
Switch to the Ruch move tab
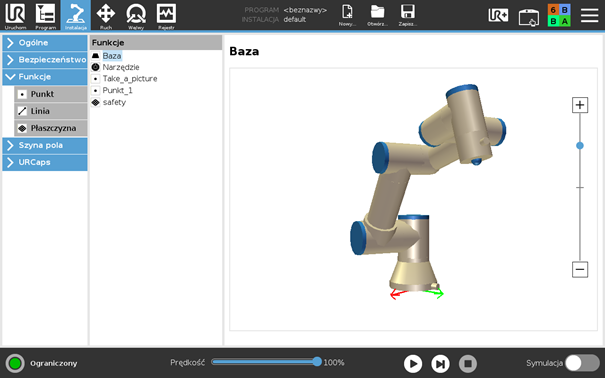coord(106,16)
